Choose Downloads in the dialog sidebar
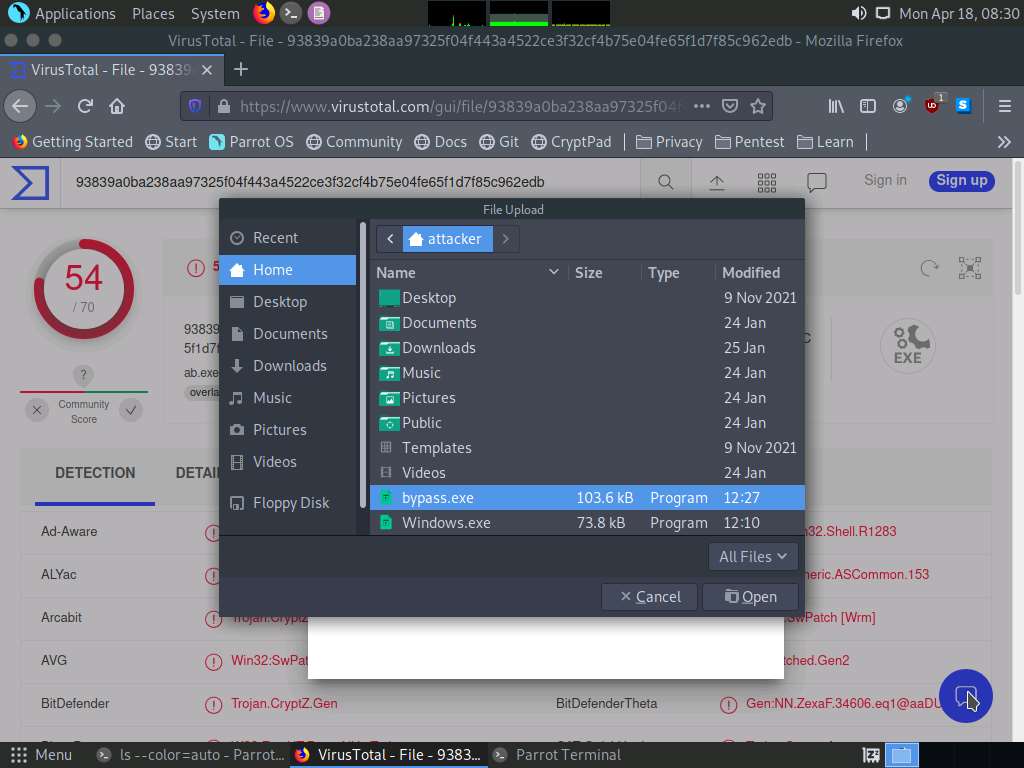Viewport: 1024px width, 768px height. click(289, 366)
